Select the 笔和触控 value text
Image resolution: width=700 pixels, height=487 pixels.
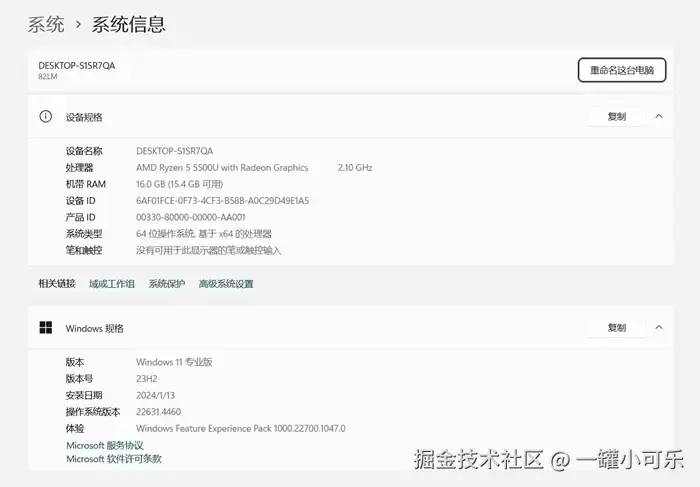[208, 250]
